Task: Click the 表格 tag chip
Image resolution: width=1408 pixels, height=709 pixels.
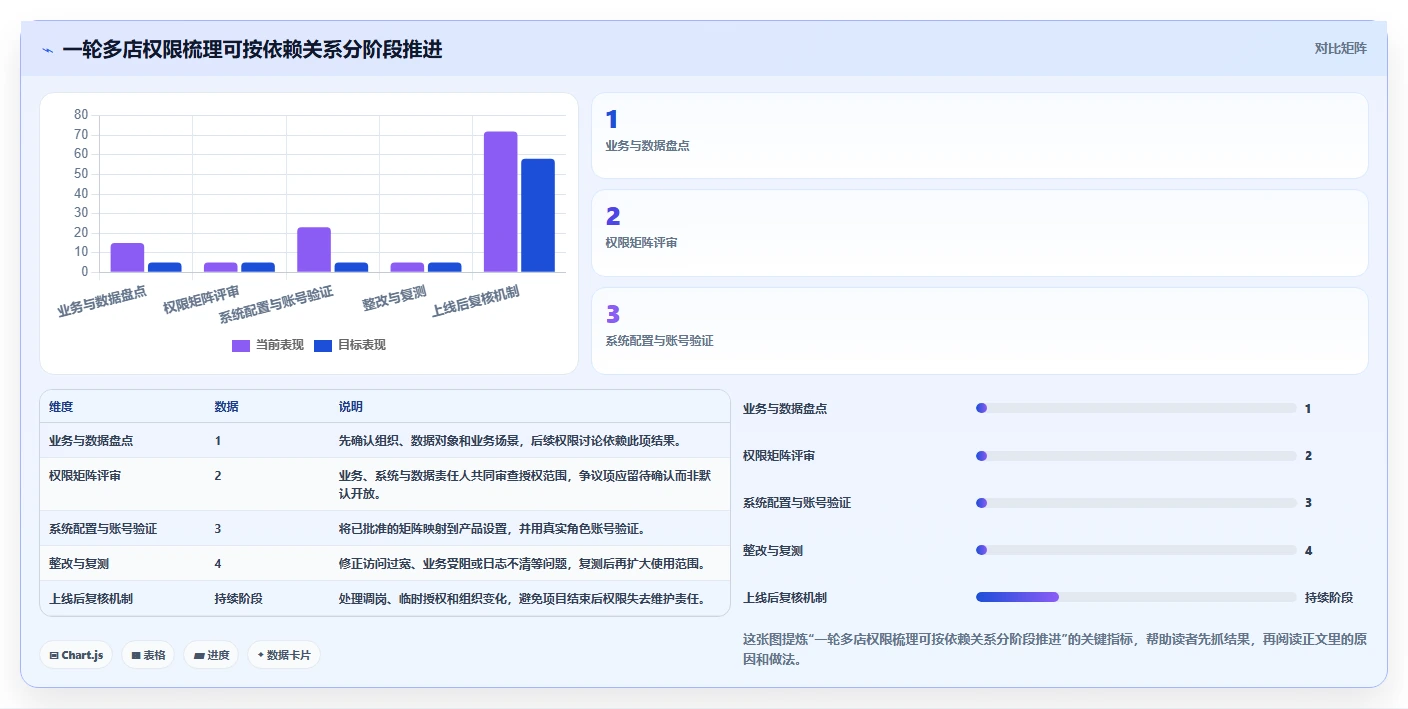Action: pyautogui.click(x=149, y=655)
